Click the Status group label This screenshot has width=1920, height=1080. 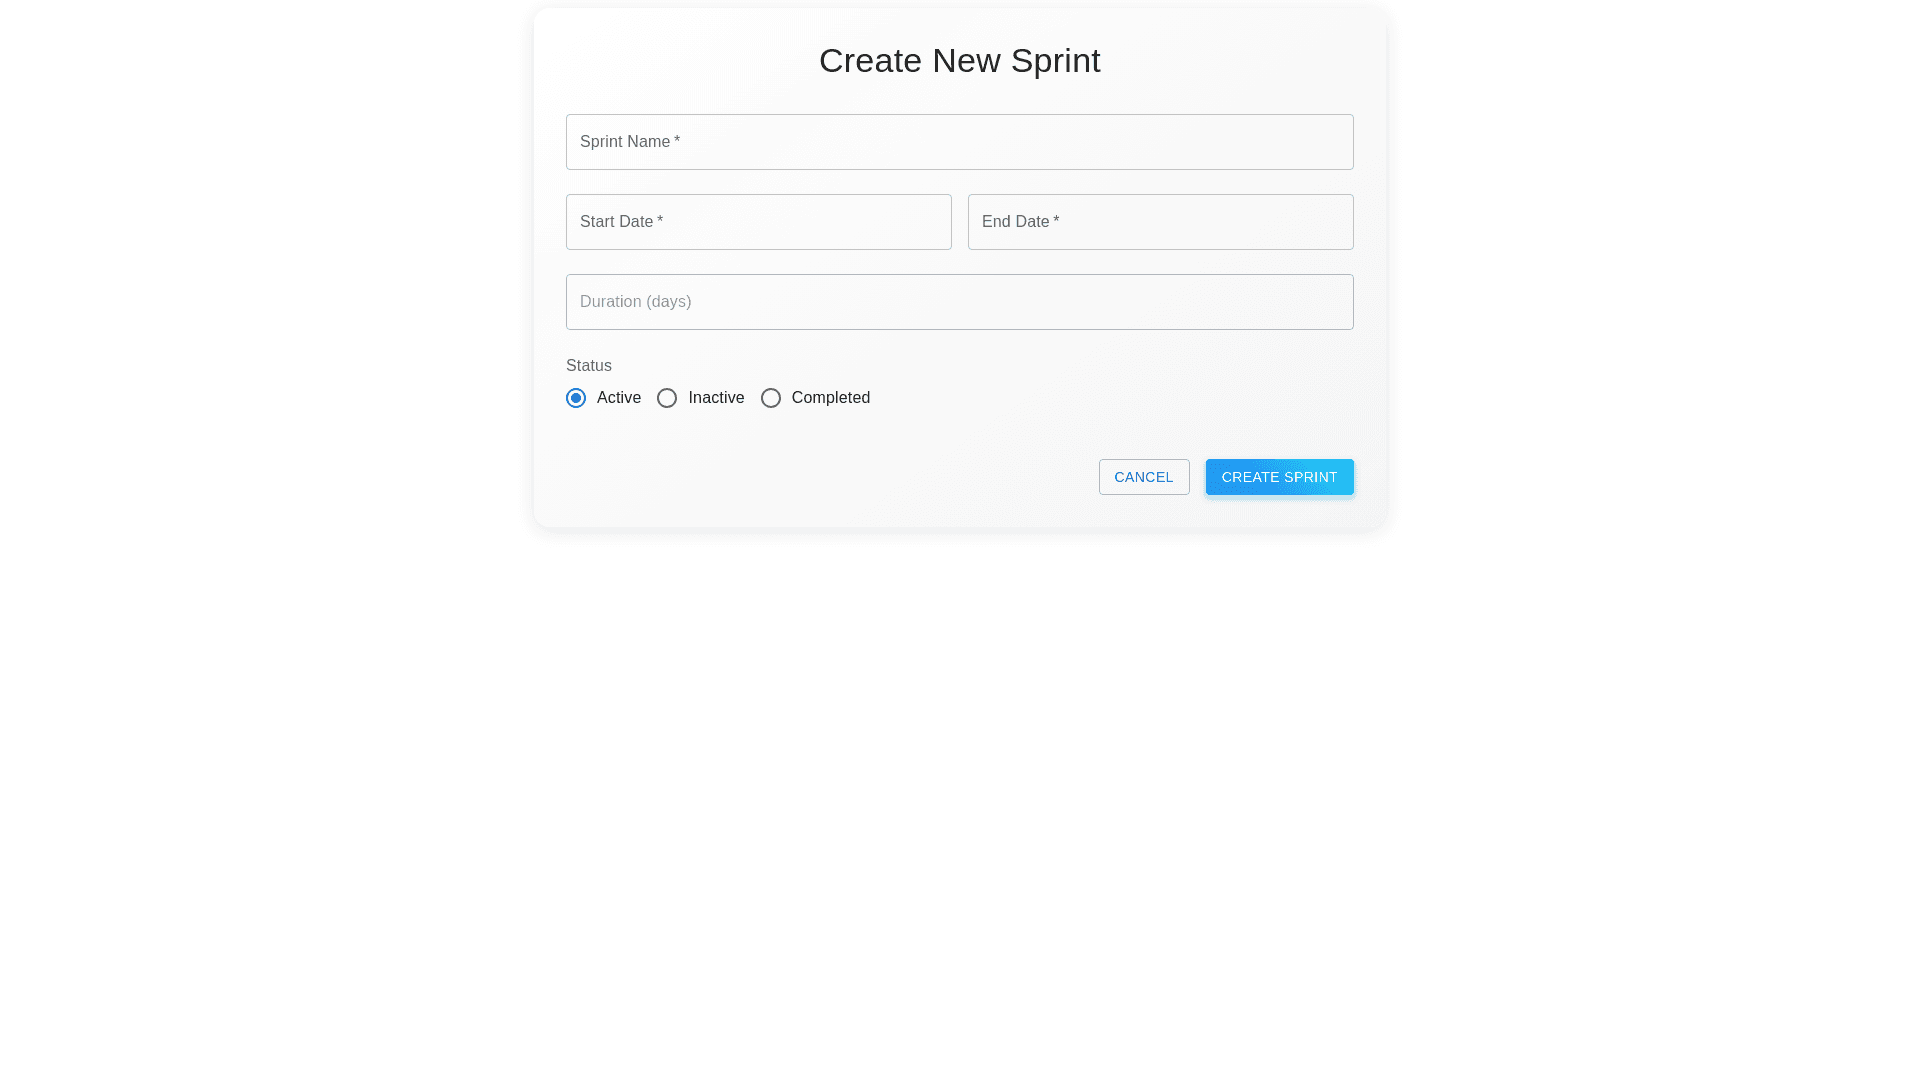(589, 366)
